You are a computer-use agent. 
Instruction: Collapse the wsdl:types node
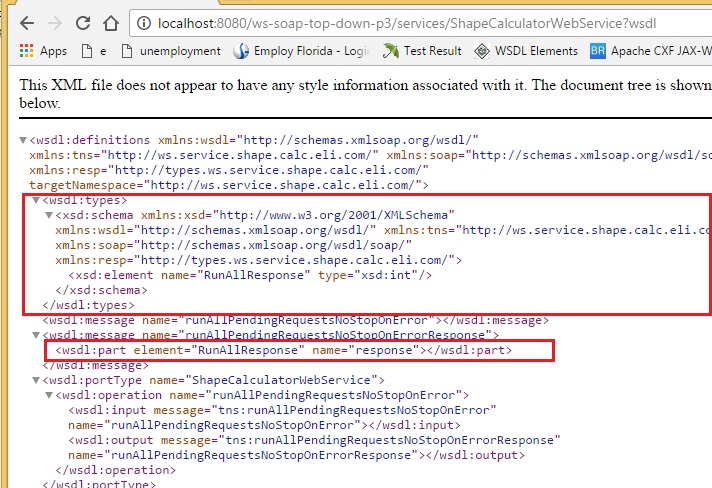pyautogui.click(x=36, y=200)
